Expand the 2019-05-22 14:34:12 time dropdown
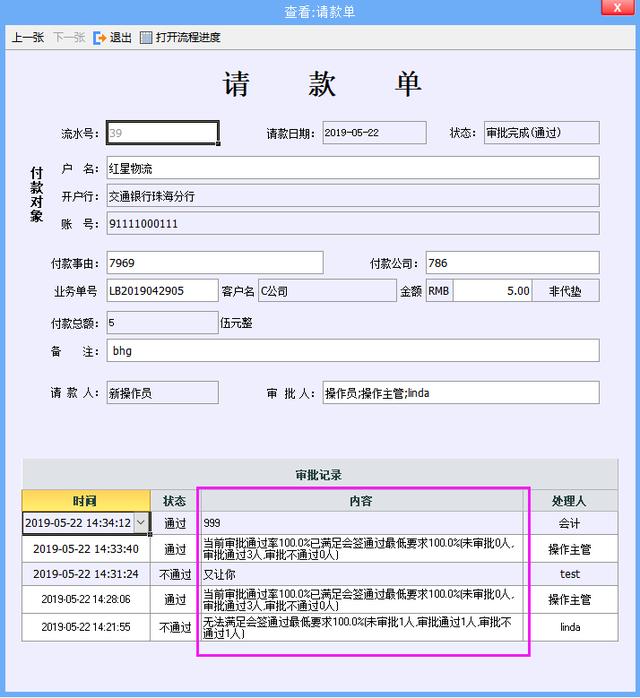The image size is (640, 698). click(141, 523)
